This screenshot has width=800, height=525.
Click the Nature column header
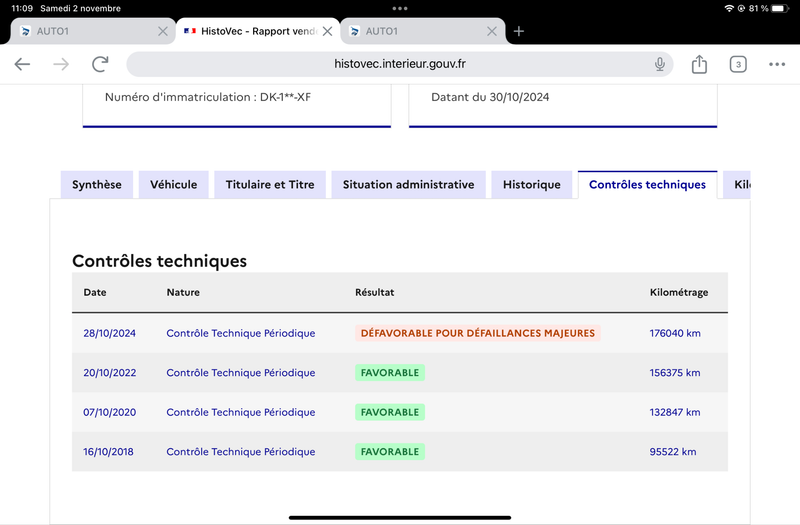click(x=183, y=292)
